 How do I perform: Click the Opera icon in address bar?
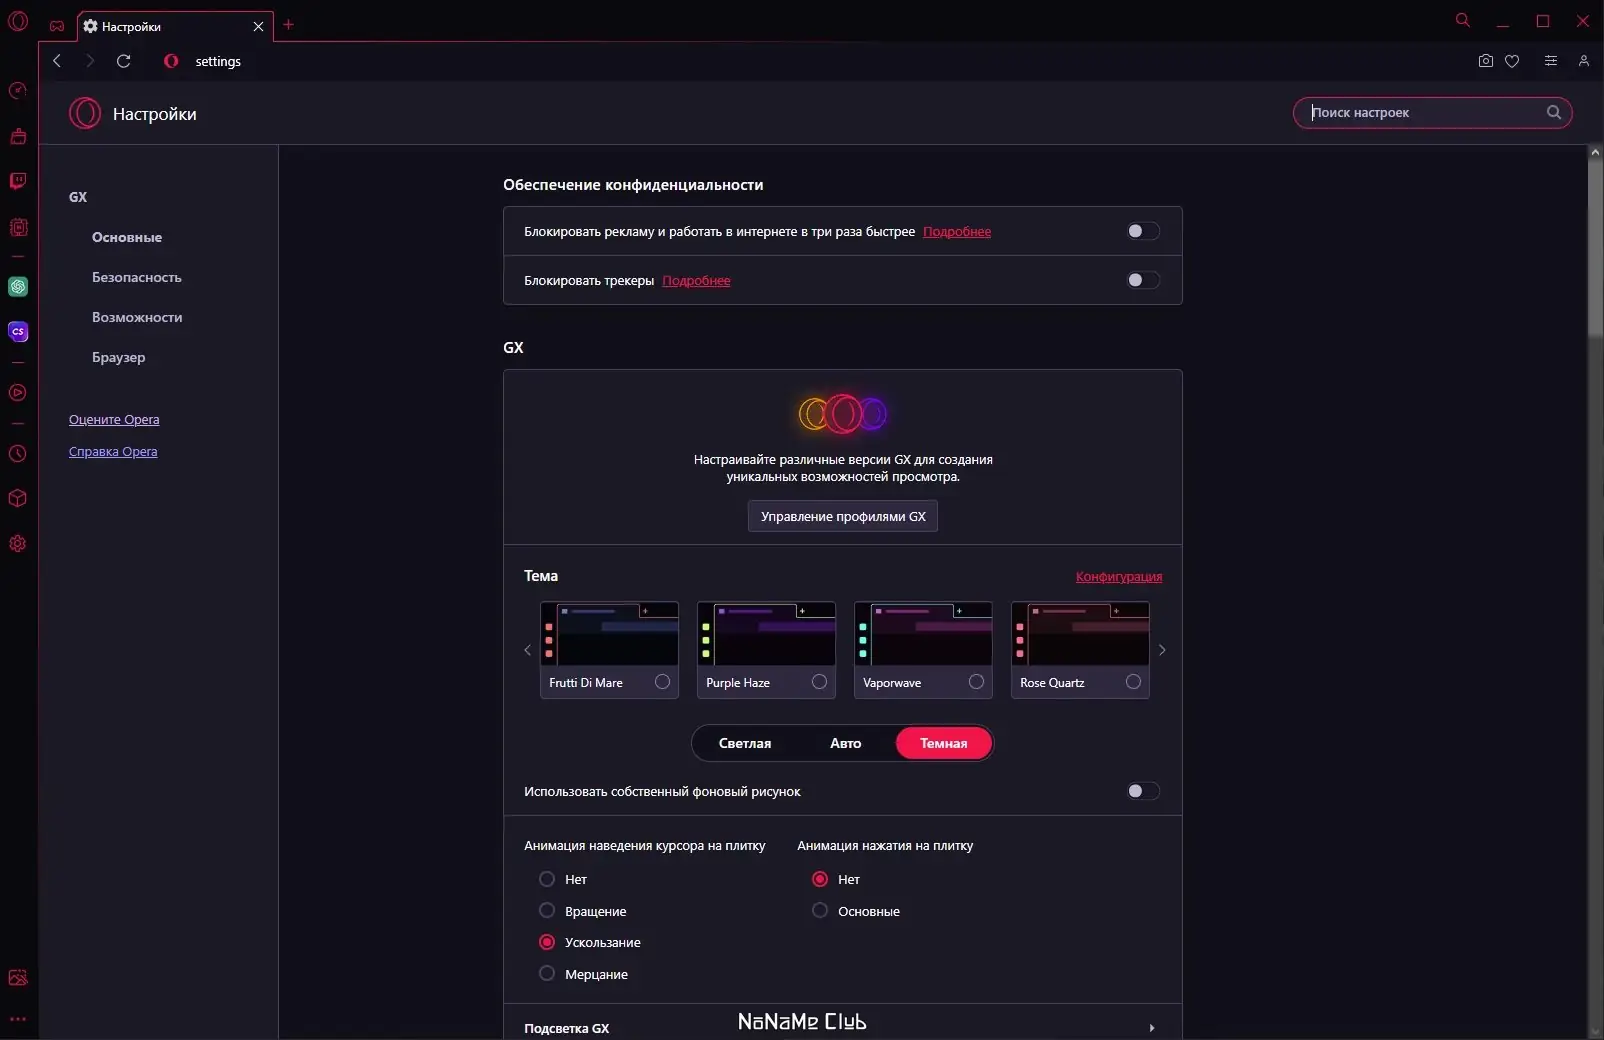(x=172, y=61)
